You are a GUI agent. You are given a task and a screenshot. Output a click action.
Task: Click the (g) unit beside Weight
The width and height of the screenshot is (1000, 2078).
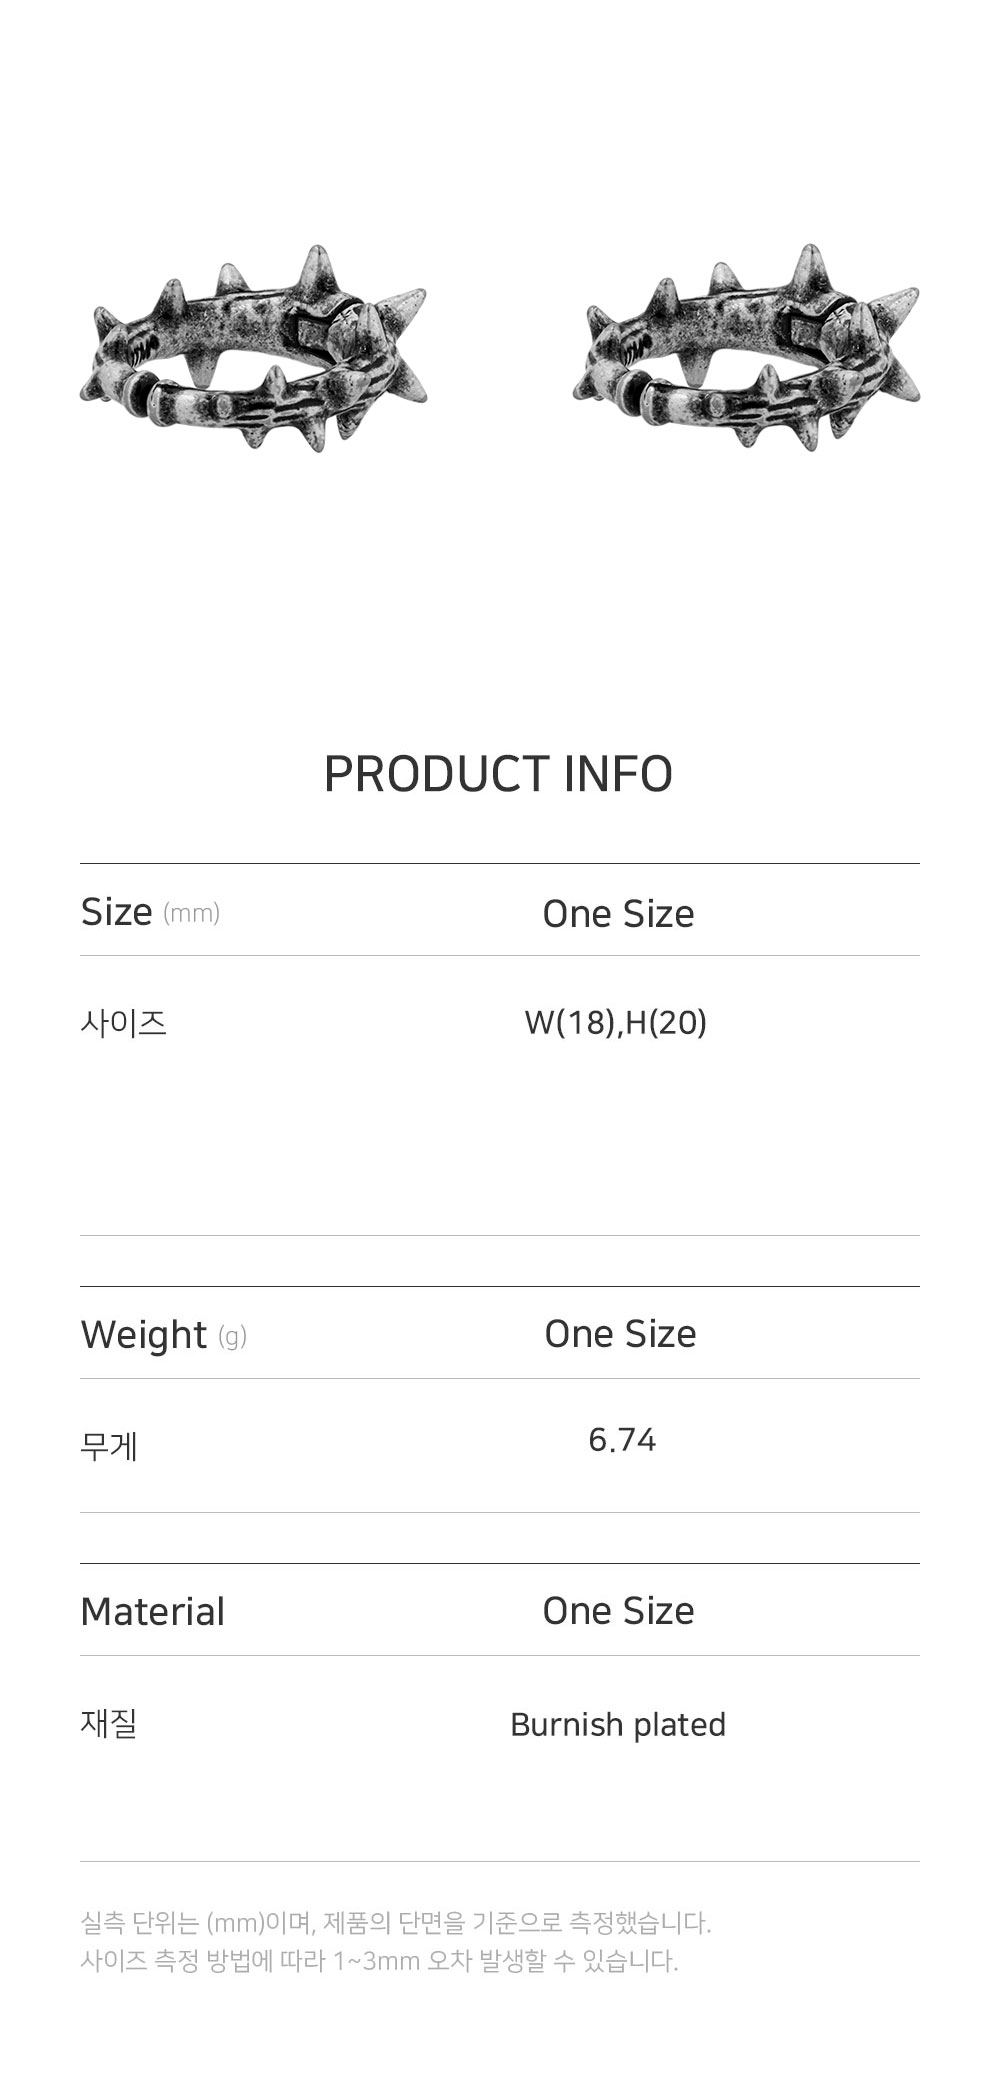232,1337
